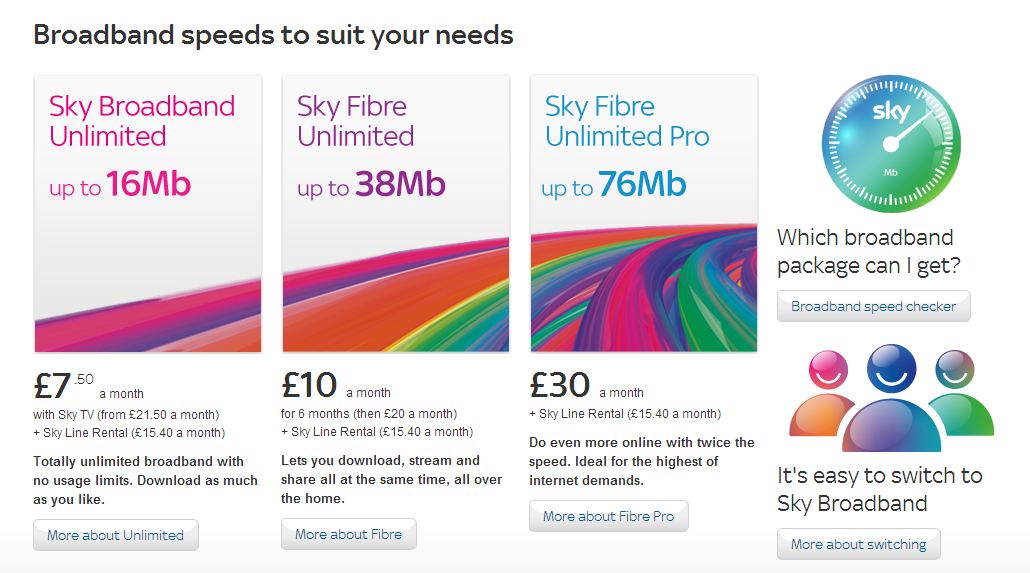Viewport: 1030px width, 573px height.
Task: Click the £10 a month price
Action: 336,385
